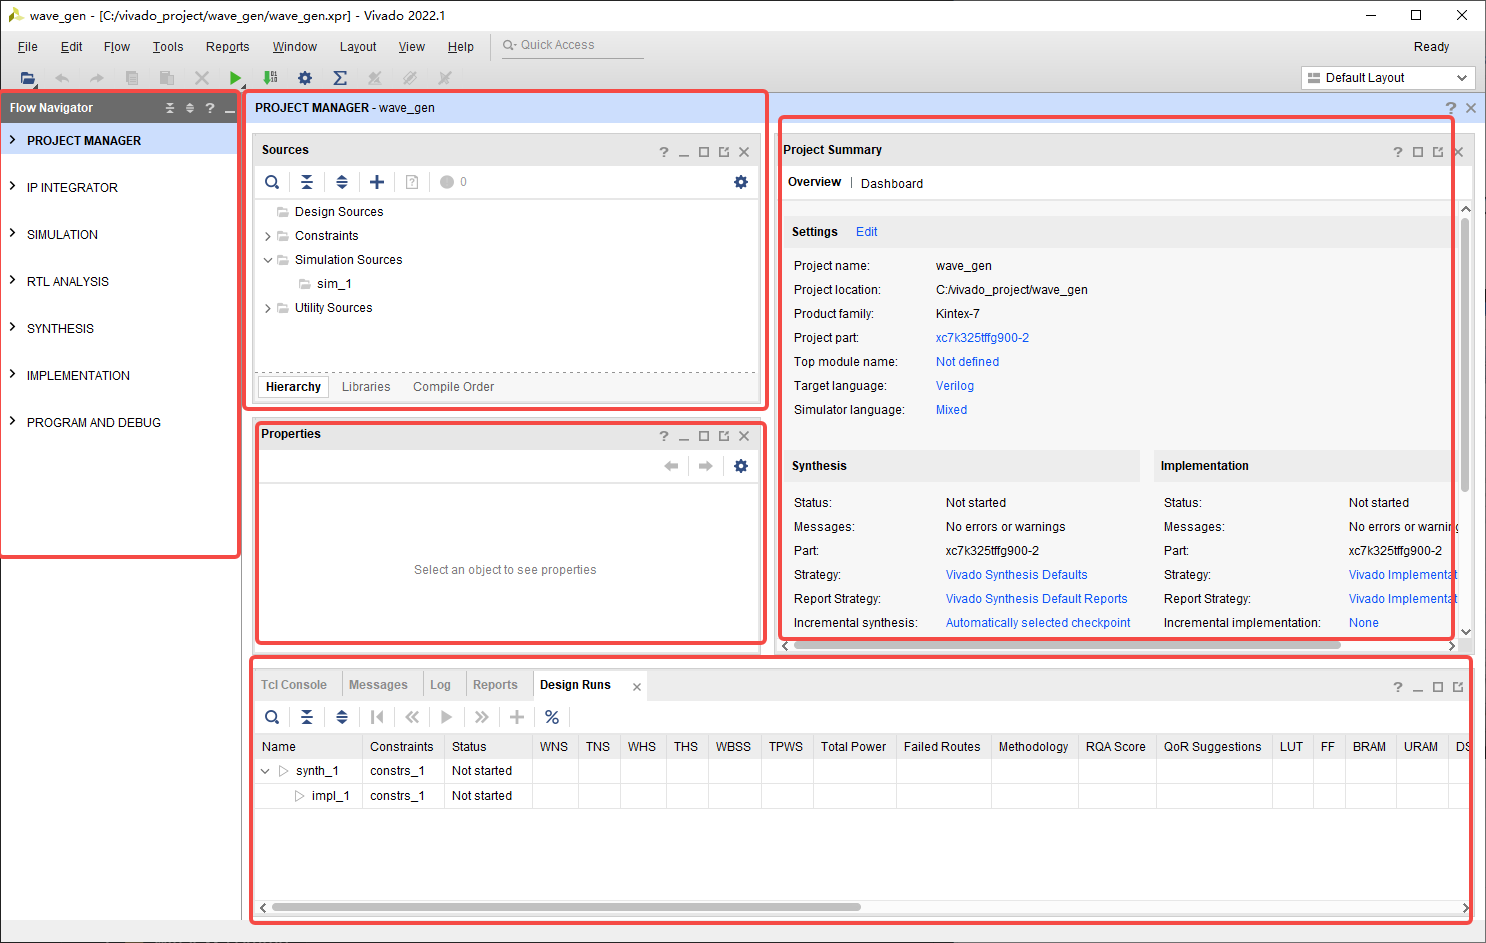Image resolution: width=1486 pixels, height=943 pixels.
Task: Switch to Messages tab
Action: (x=378, y=685)
